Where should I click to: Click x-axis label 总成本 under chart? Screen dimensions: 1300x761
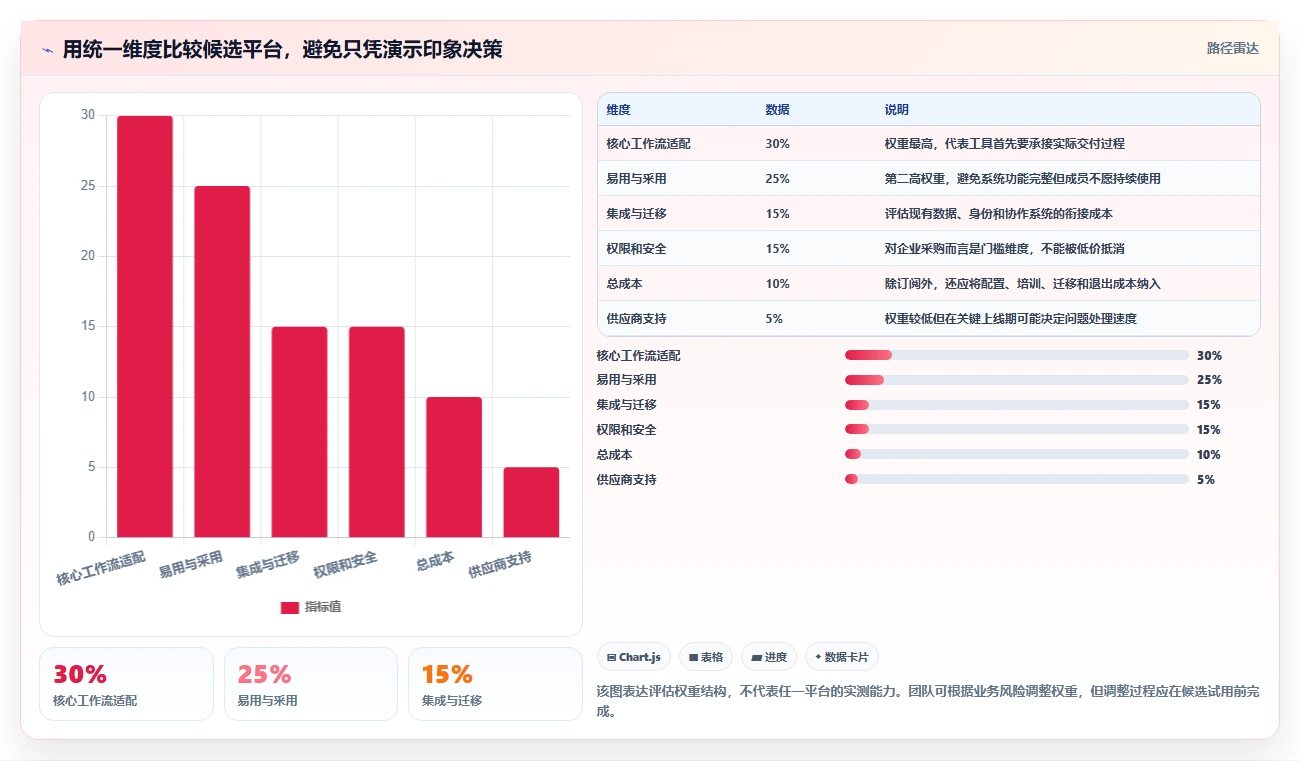(435, 561)
